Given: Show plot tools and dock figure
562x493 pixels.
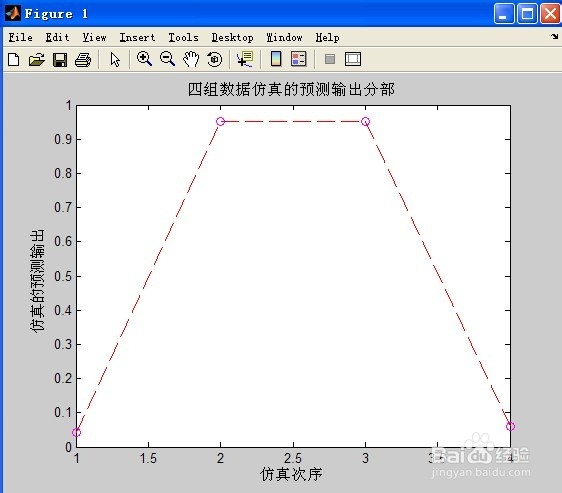Looking at the screenshot, I should pos(353,59).
